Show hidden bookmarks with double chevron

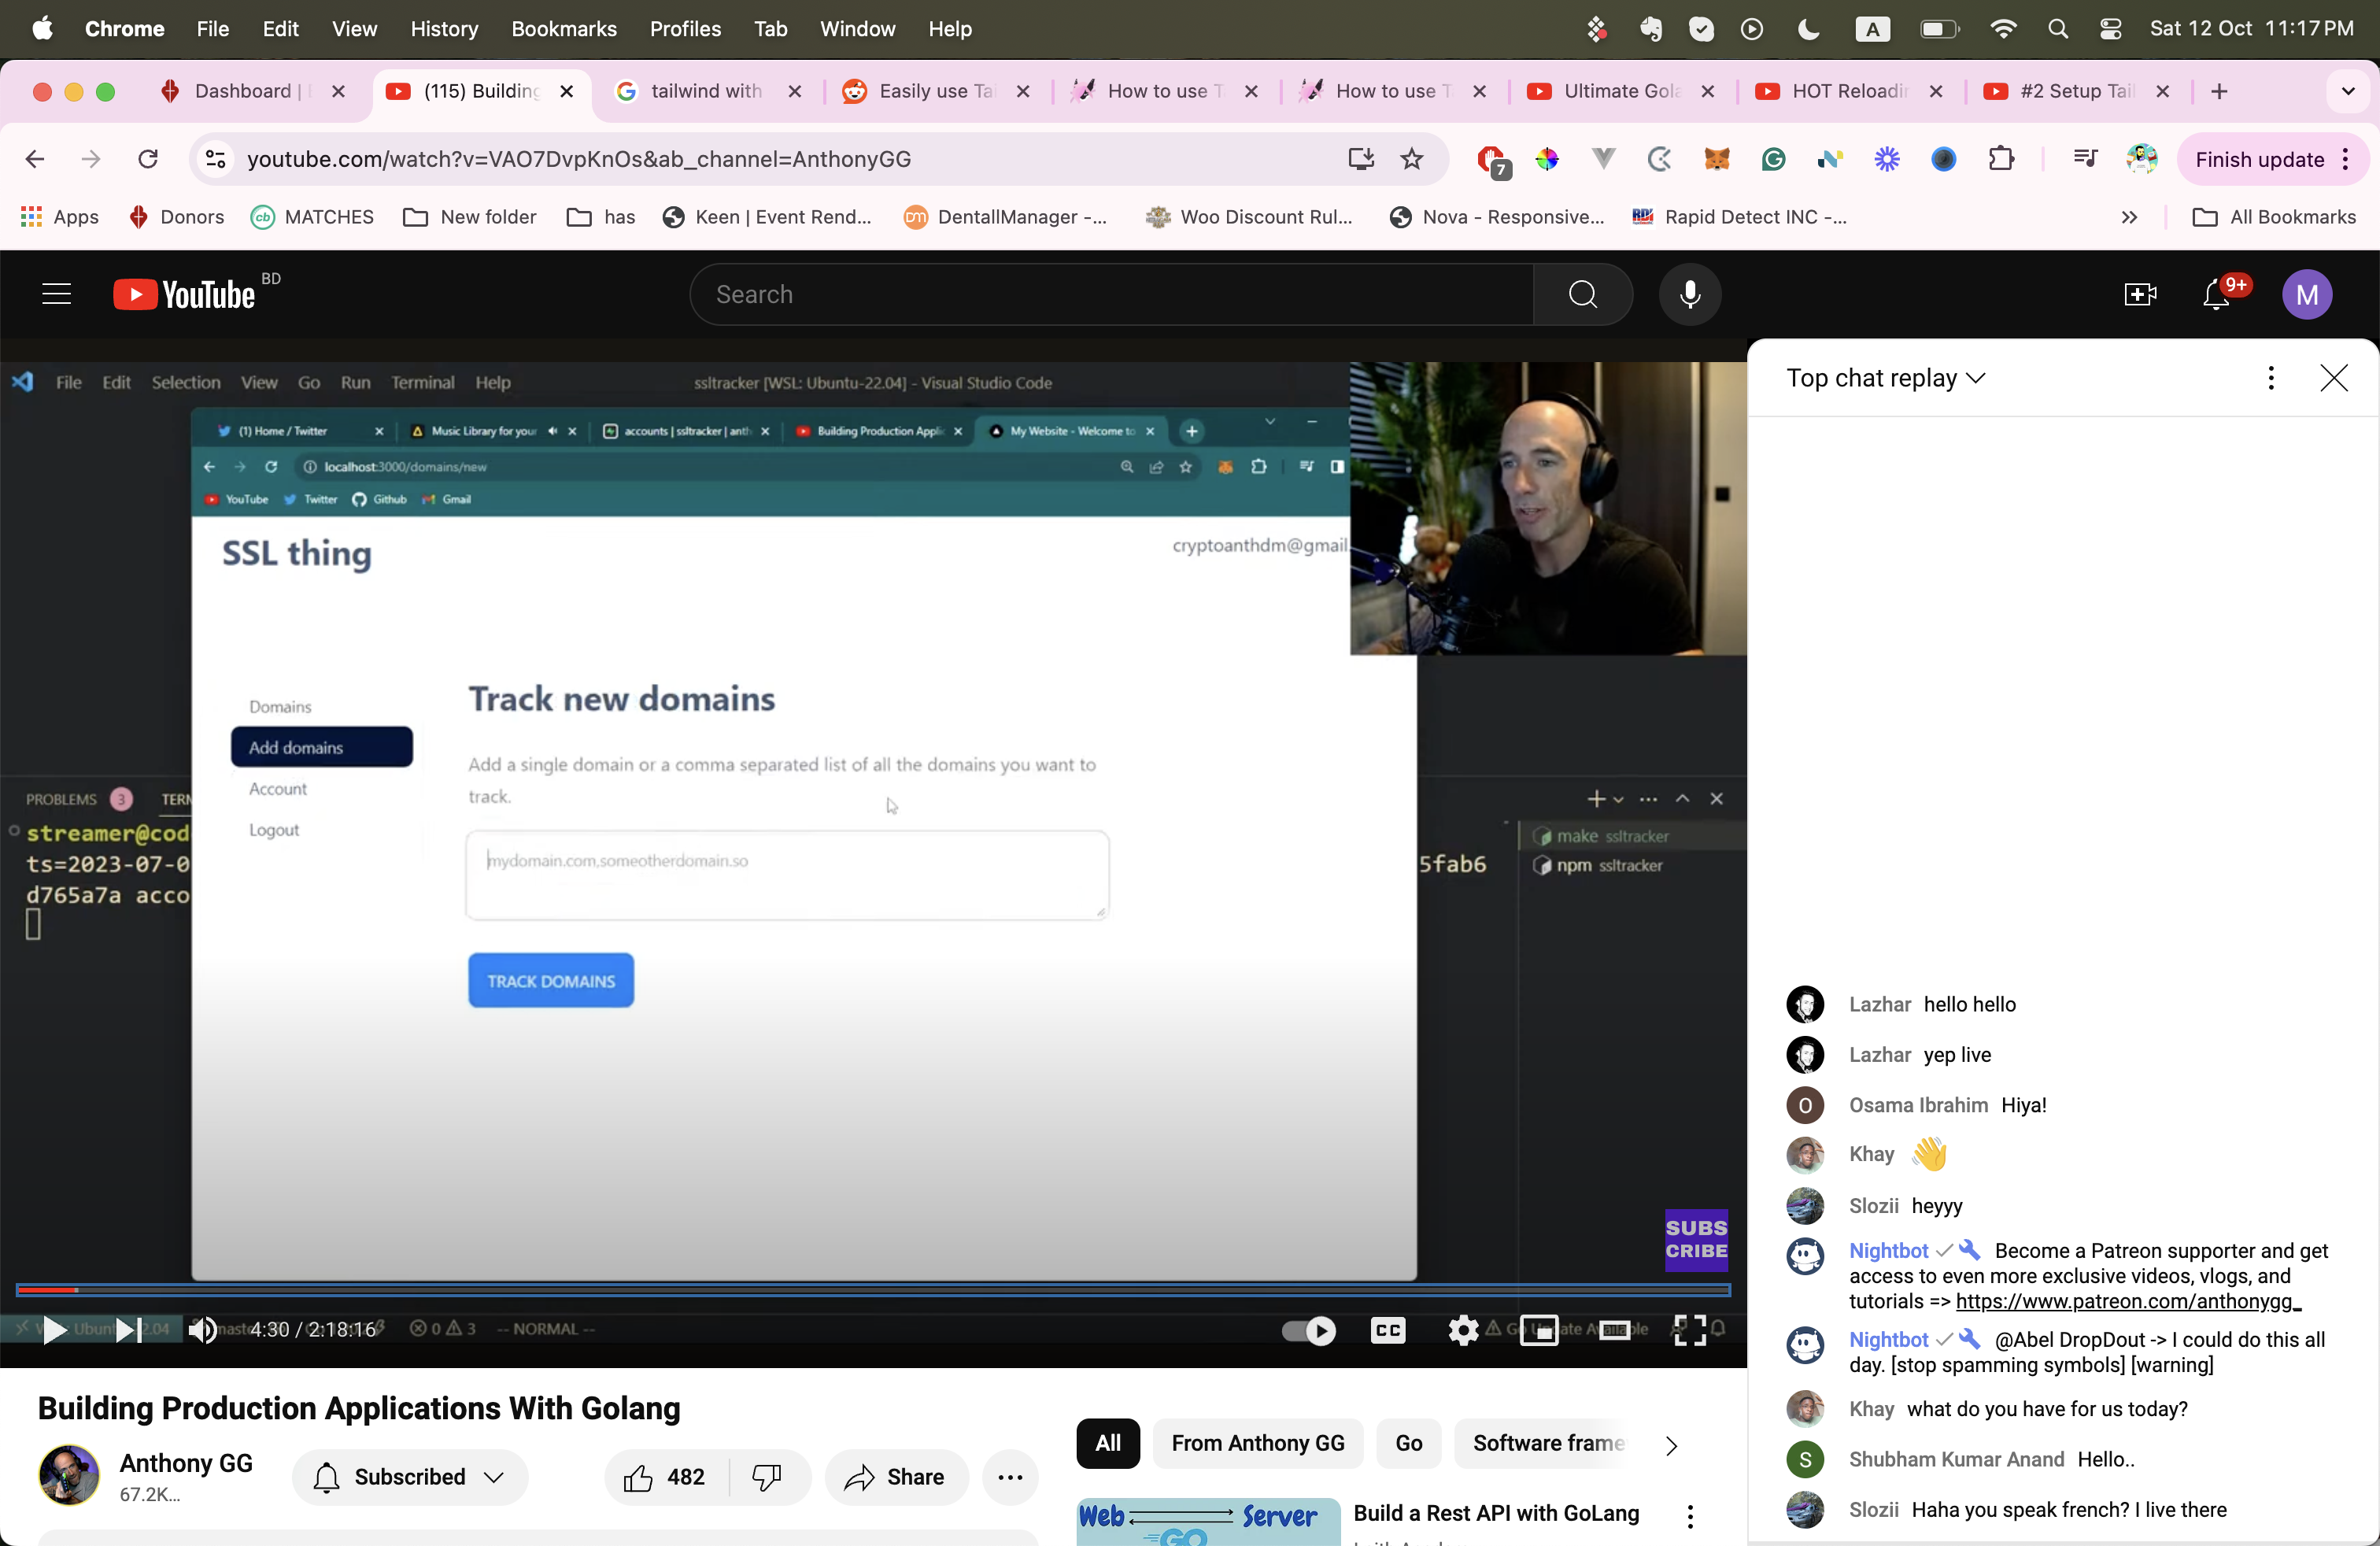pyautogui.click(x=2129, y=217)
